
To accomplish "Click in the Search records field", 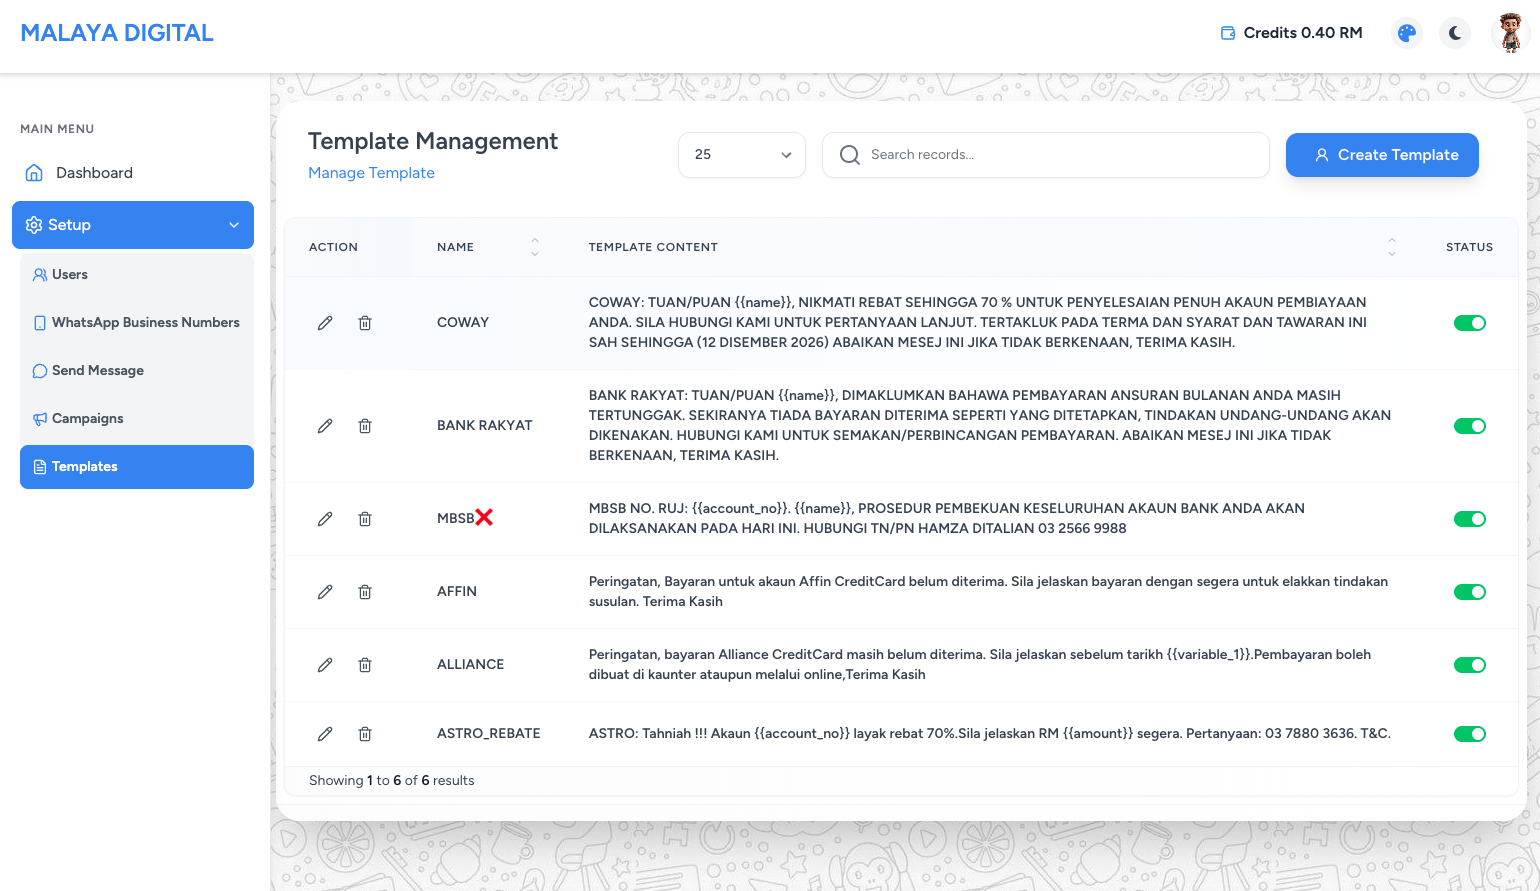I will coord(1046,155).
